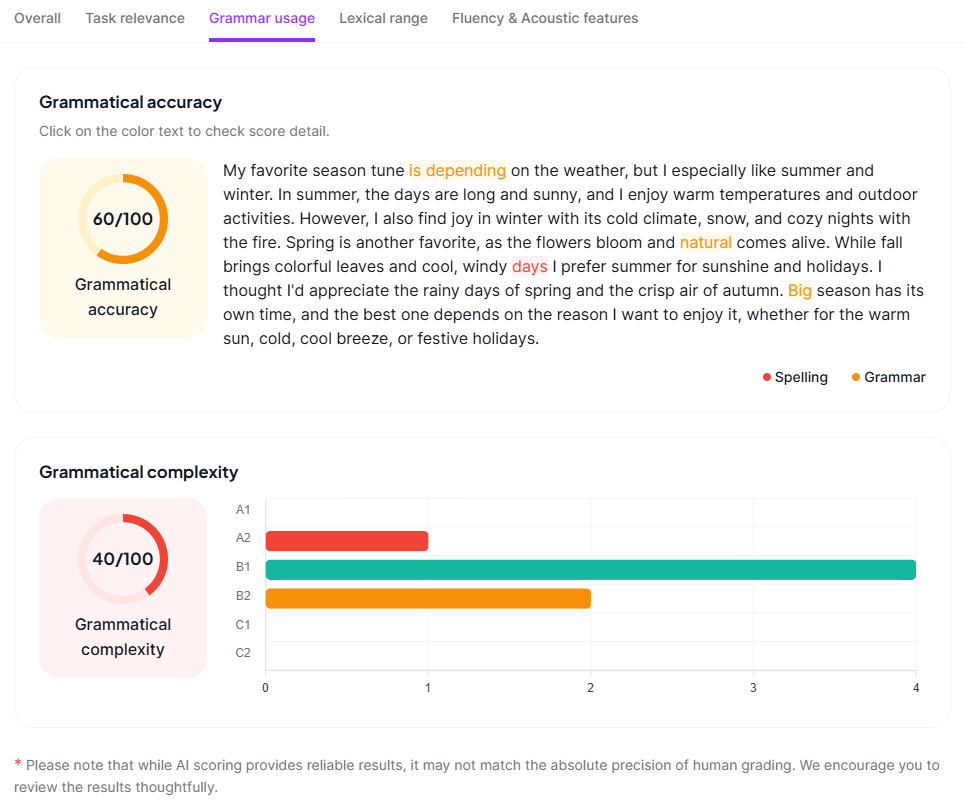The width and height of the screenshot is (964, 803).
Task: Go to Fluency & Acoustic features tab
Action: [545, 18]
